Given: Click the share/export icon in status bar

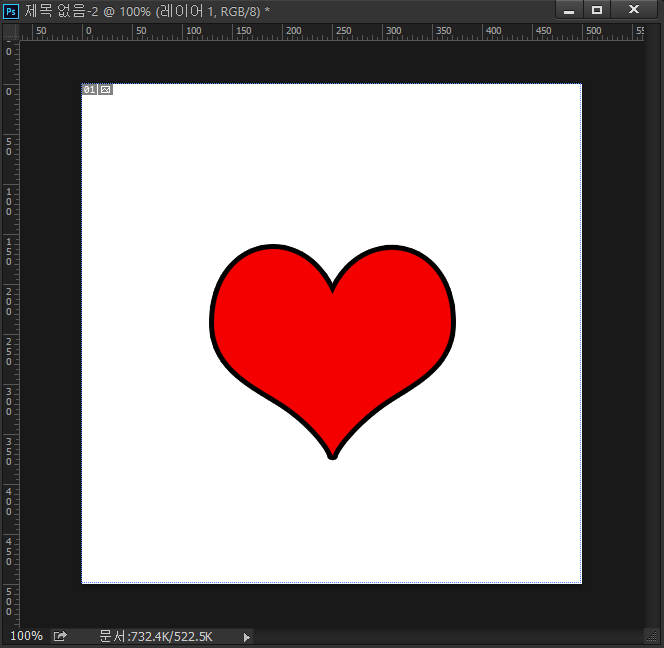Looking at the screenshot, I should click(x=60, y=636).
